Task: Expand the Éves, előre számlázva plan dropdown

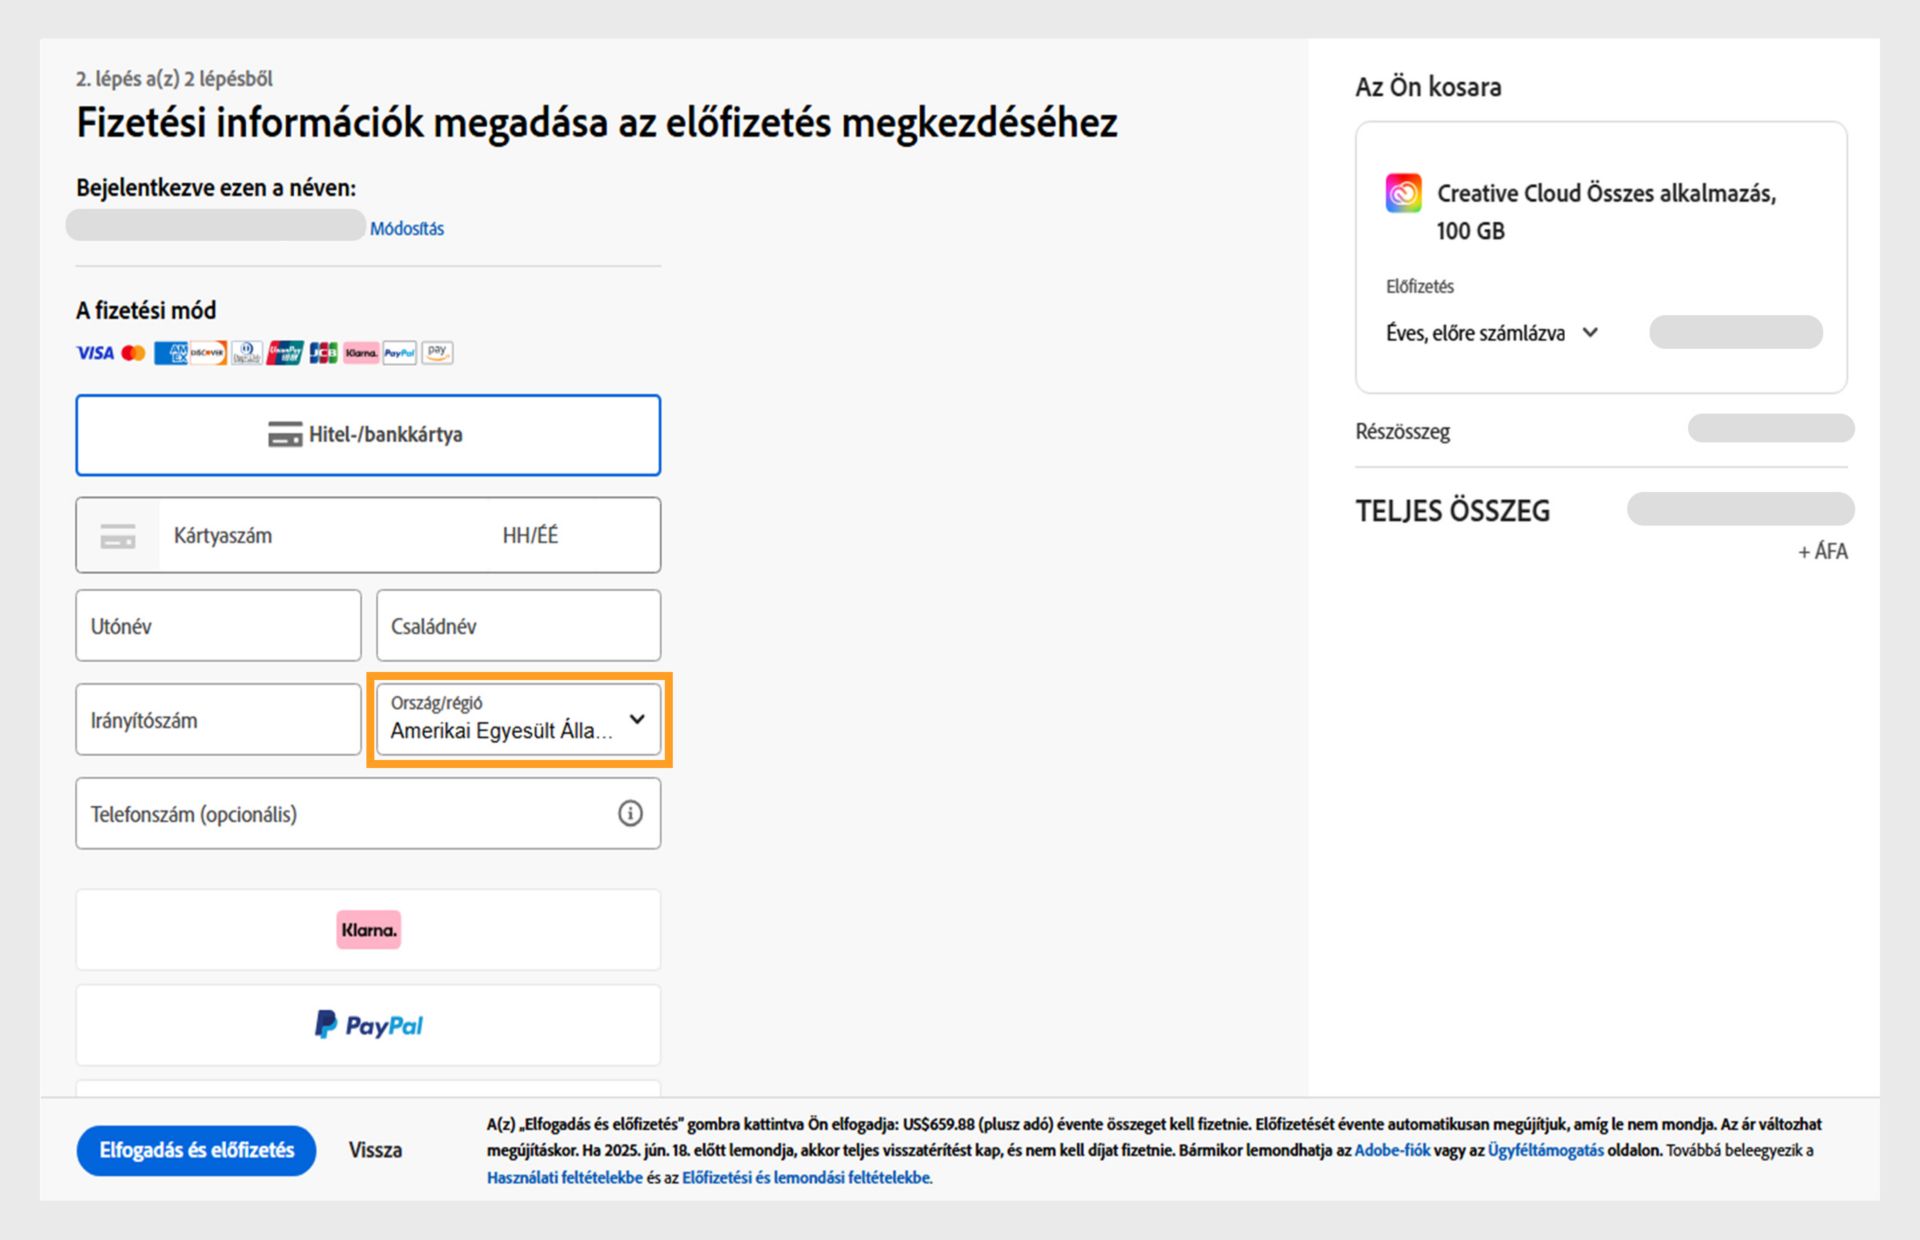Action: [x=1492, y=333]
